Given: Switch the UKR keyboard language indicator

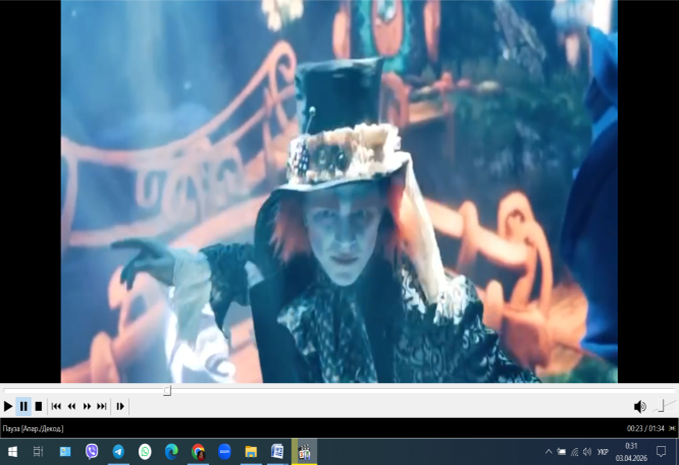Looking at the screenshot, I should pyautogui.click(x=603, y=452).
